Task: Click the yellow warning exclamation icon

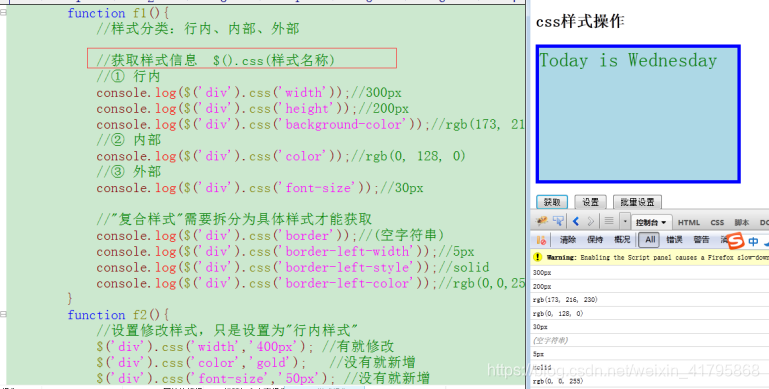Action: 538,257
